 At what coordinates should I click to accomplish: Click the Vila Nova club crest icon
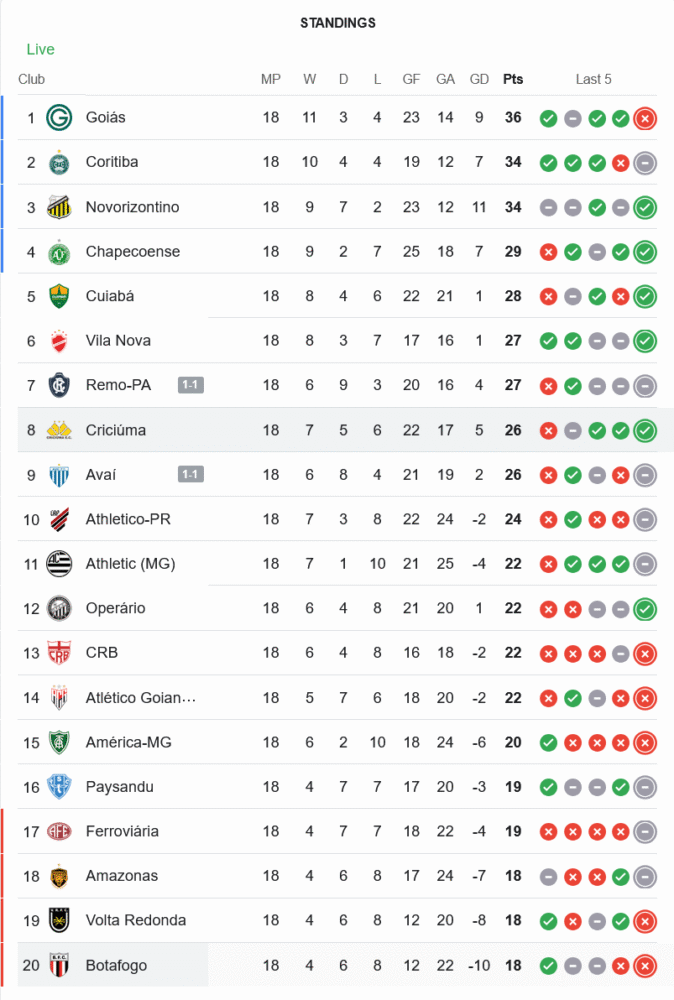tap(59, 341)
